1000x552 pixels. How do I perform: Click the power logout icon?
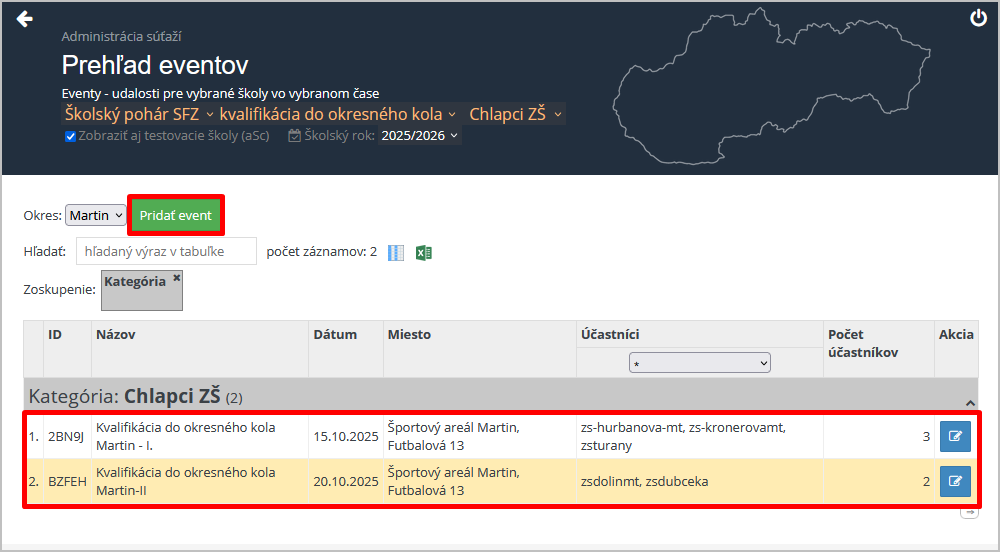tap(978, 18)
